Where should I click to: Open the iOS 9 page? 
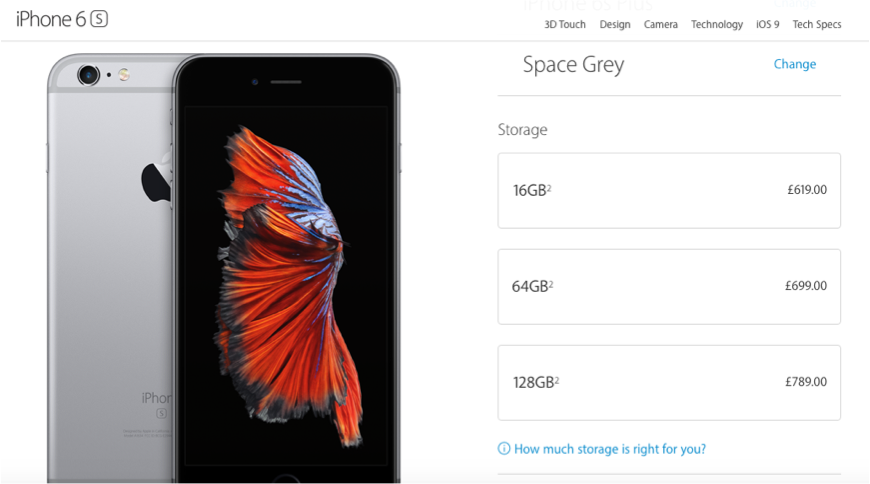click(x=767, y=24)
